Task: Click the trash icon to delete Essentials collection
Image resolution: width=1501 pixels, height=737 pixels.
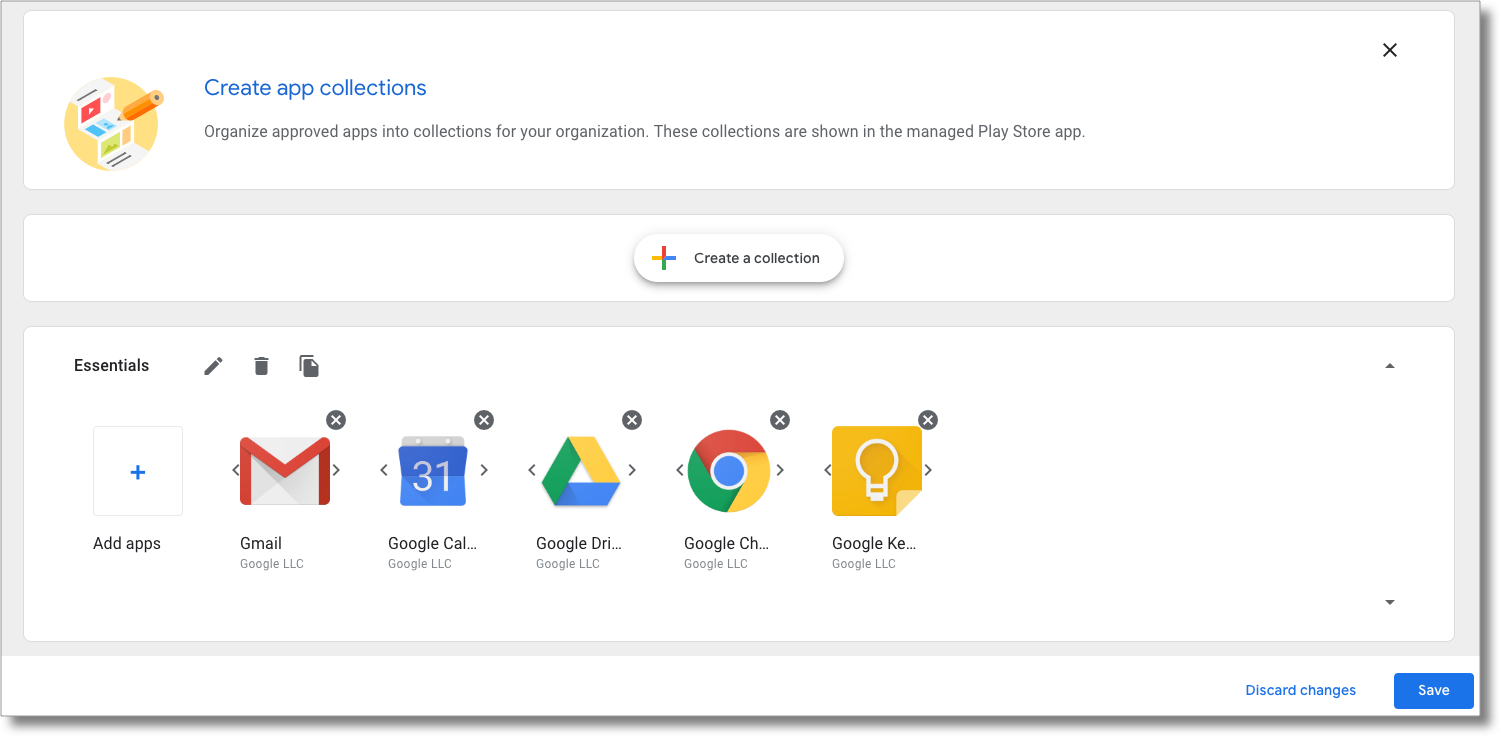Action: [260, 365]
